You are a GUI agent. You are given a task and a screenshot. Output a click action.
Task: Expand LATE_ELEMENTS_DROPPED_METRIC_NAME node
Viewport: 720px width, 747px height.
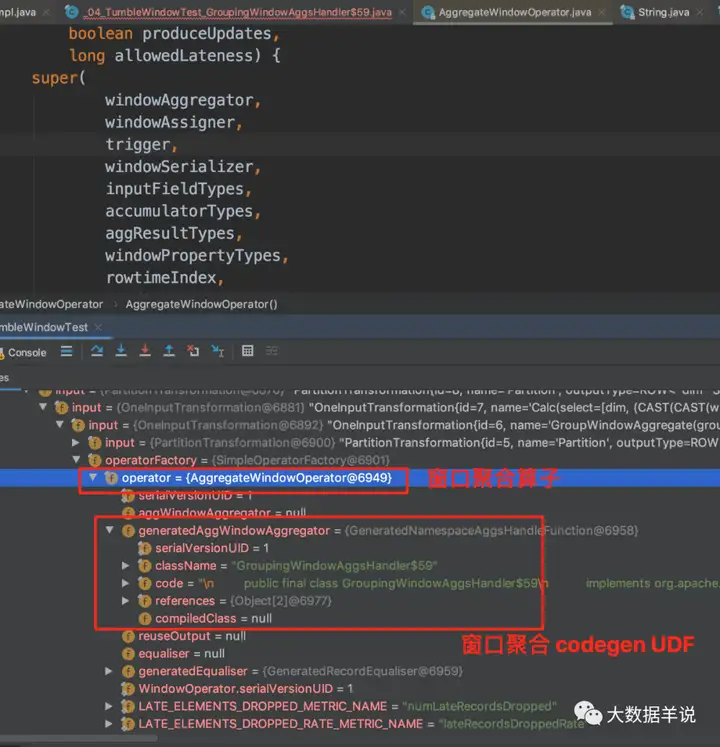[109, 706]
